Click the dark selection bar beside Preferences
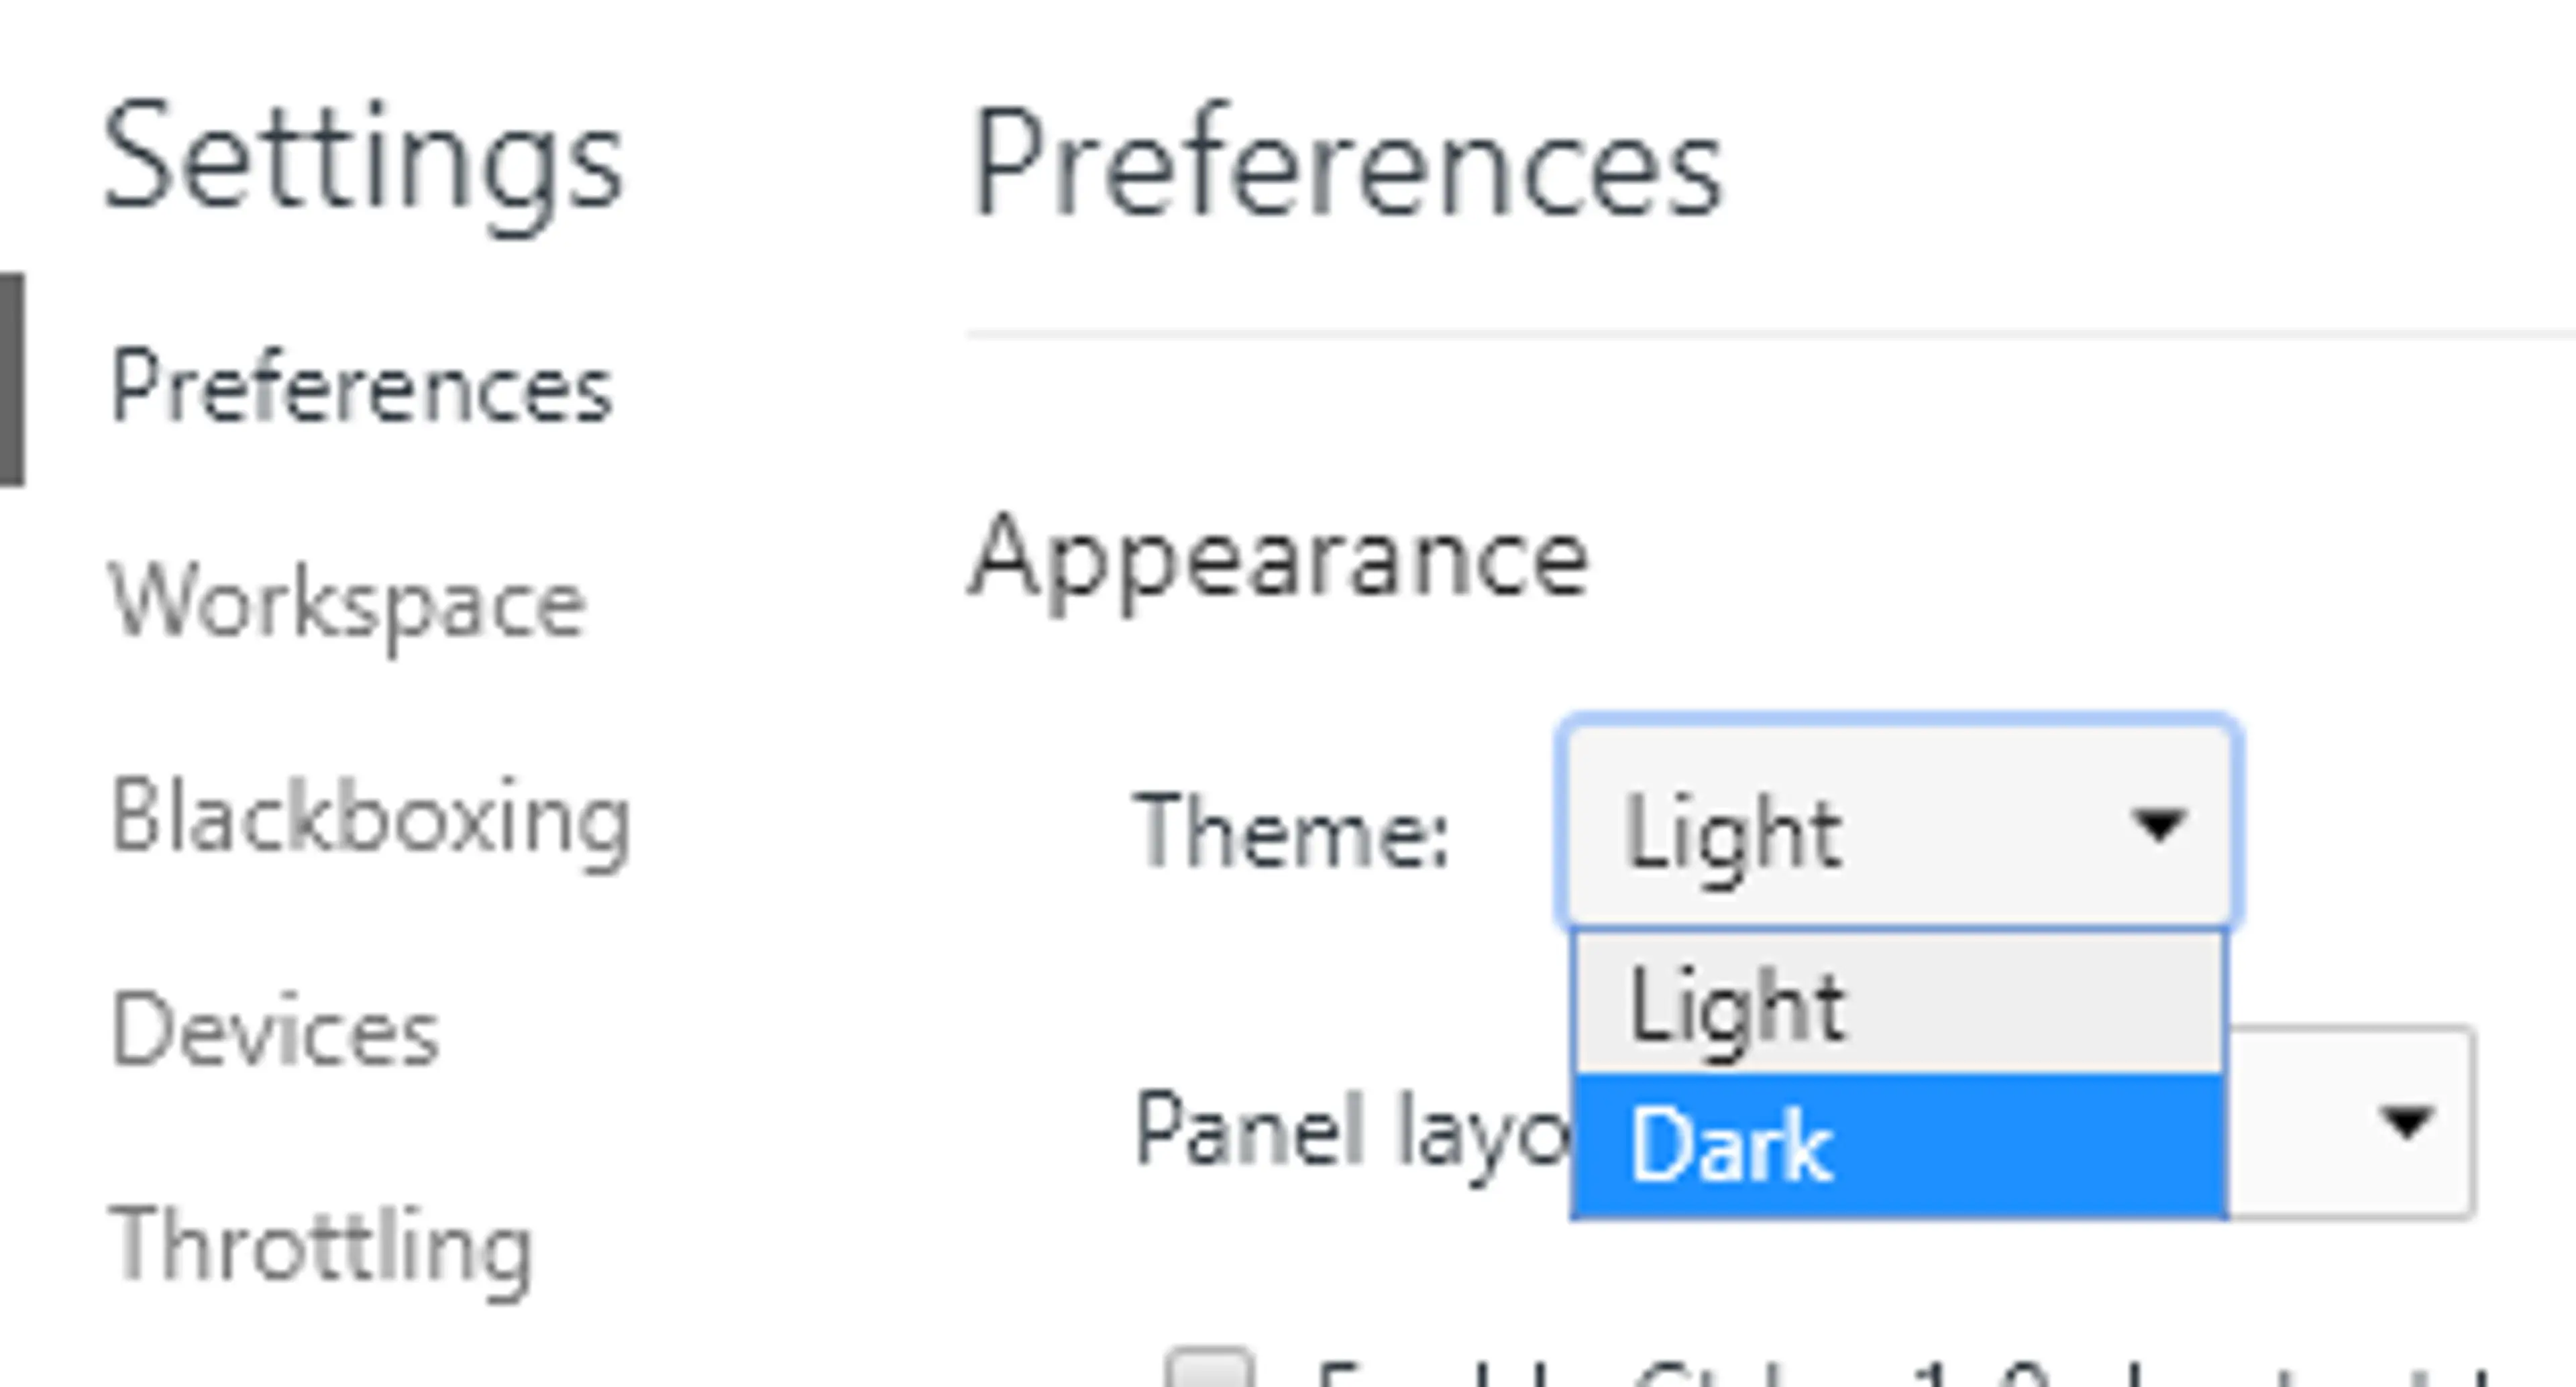Viewport: 2576px width, 1387px height. [x=12, y=380]
